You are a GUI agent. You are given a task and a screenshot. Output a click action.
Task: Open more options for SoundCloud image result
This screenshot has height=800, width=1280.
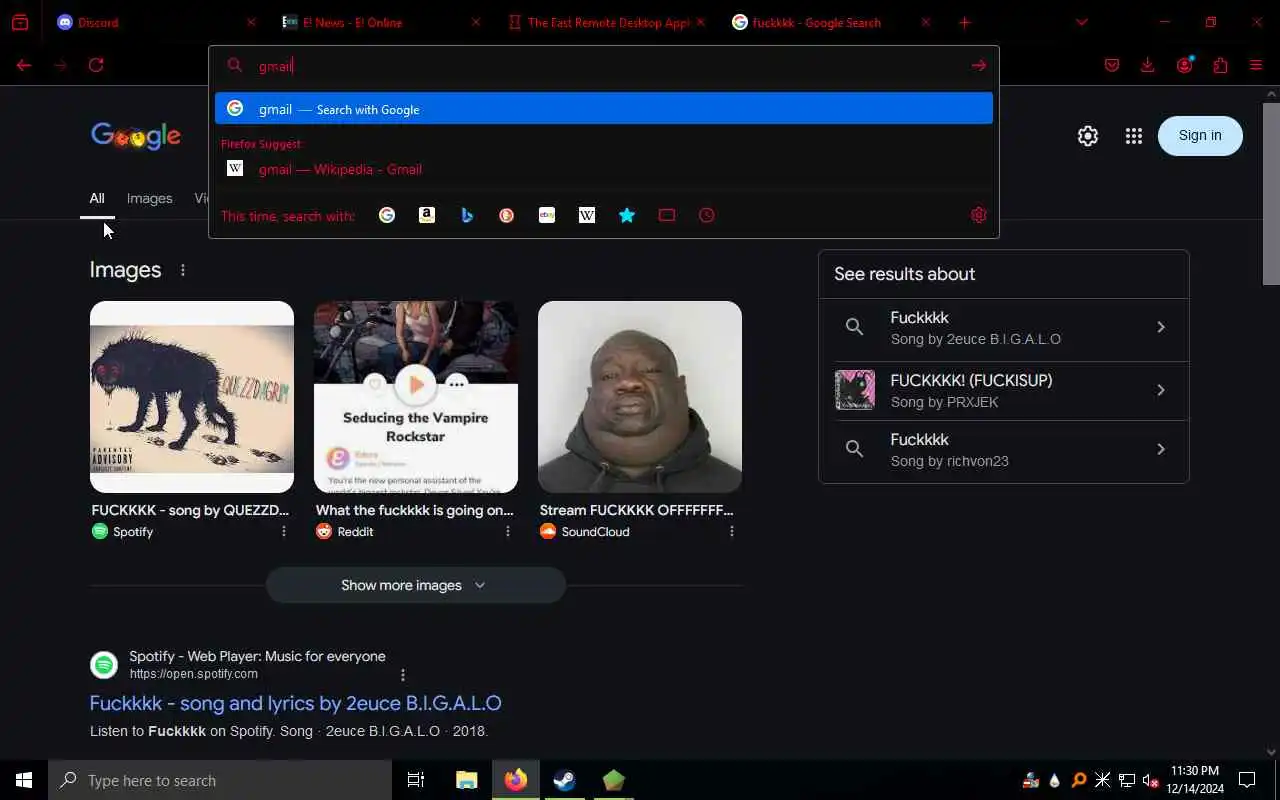[x=732, y=532]
